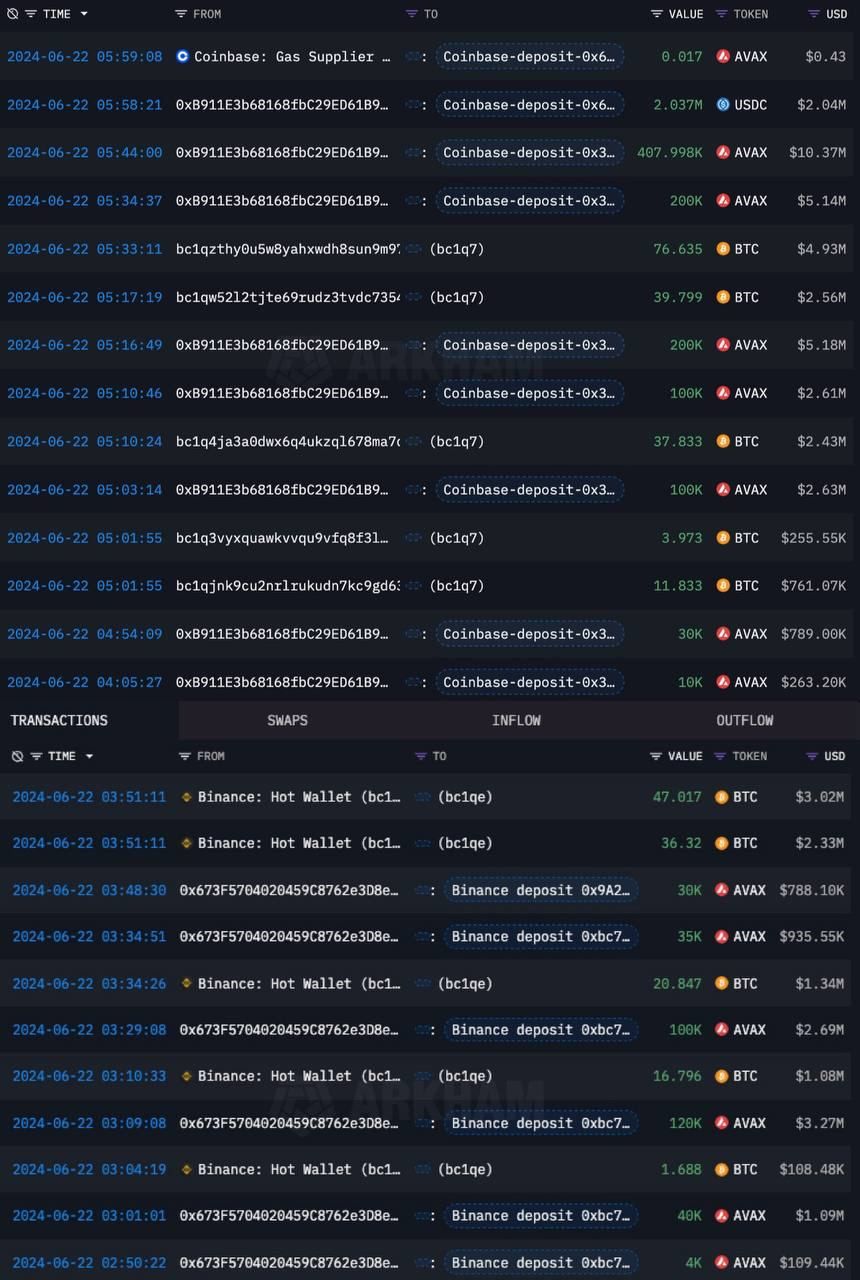Screen dimensions: 860x1280
Task: Open the Coinbase-deposit label in 05:59:08 row
Action: click(529, 56)
